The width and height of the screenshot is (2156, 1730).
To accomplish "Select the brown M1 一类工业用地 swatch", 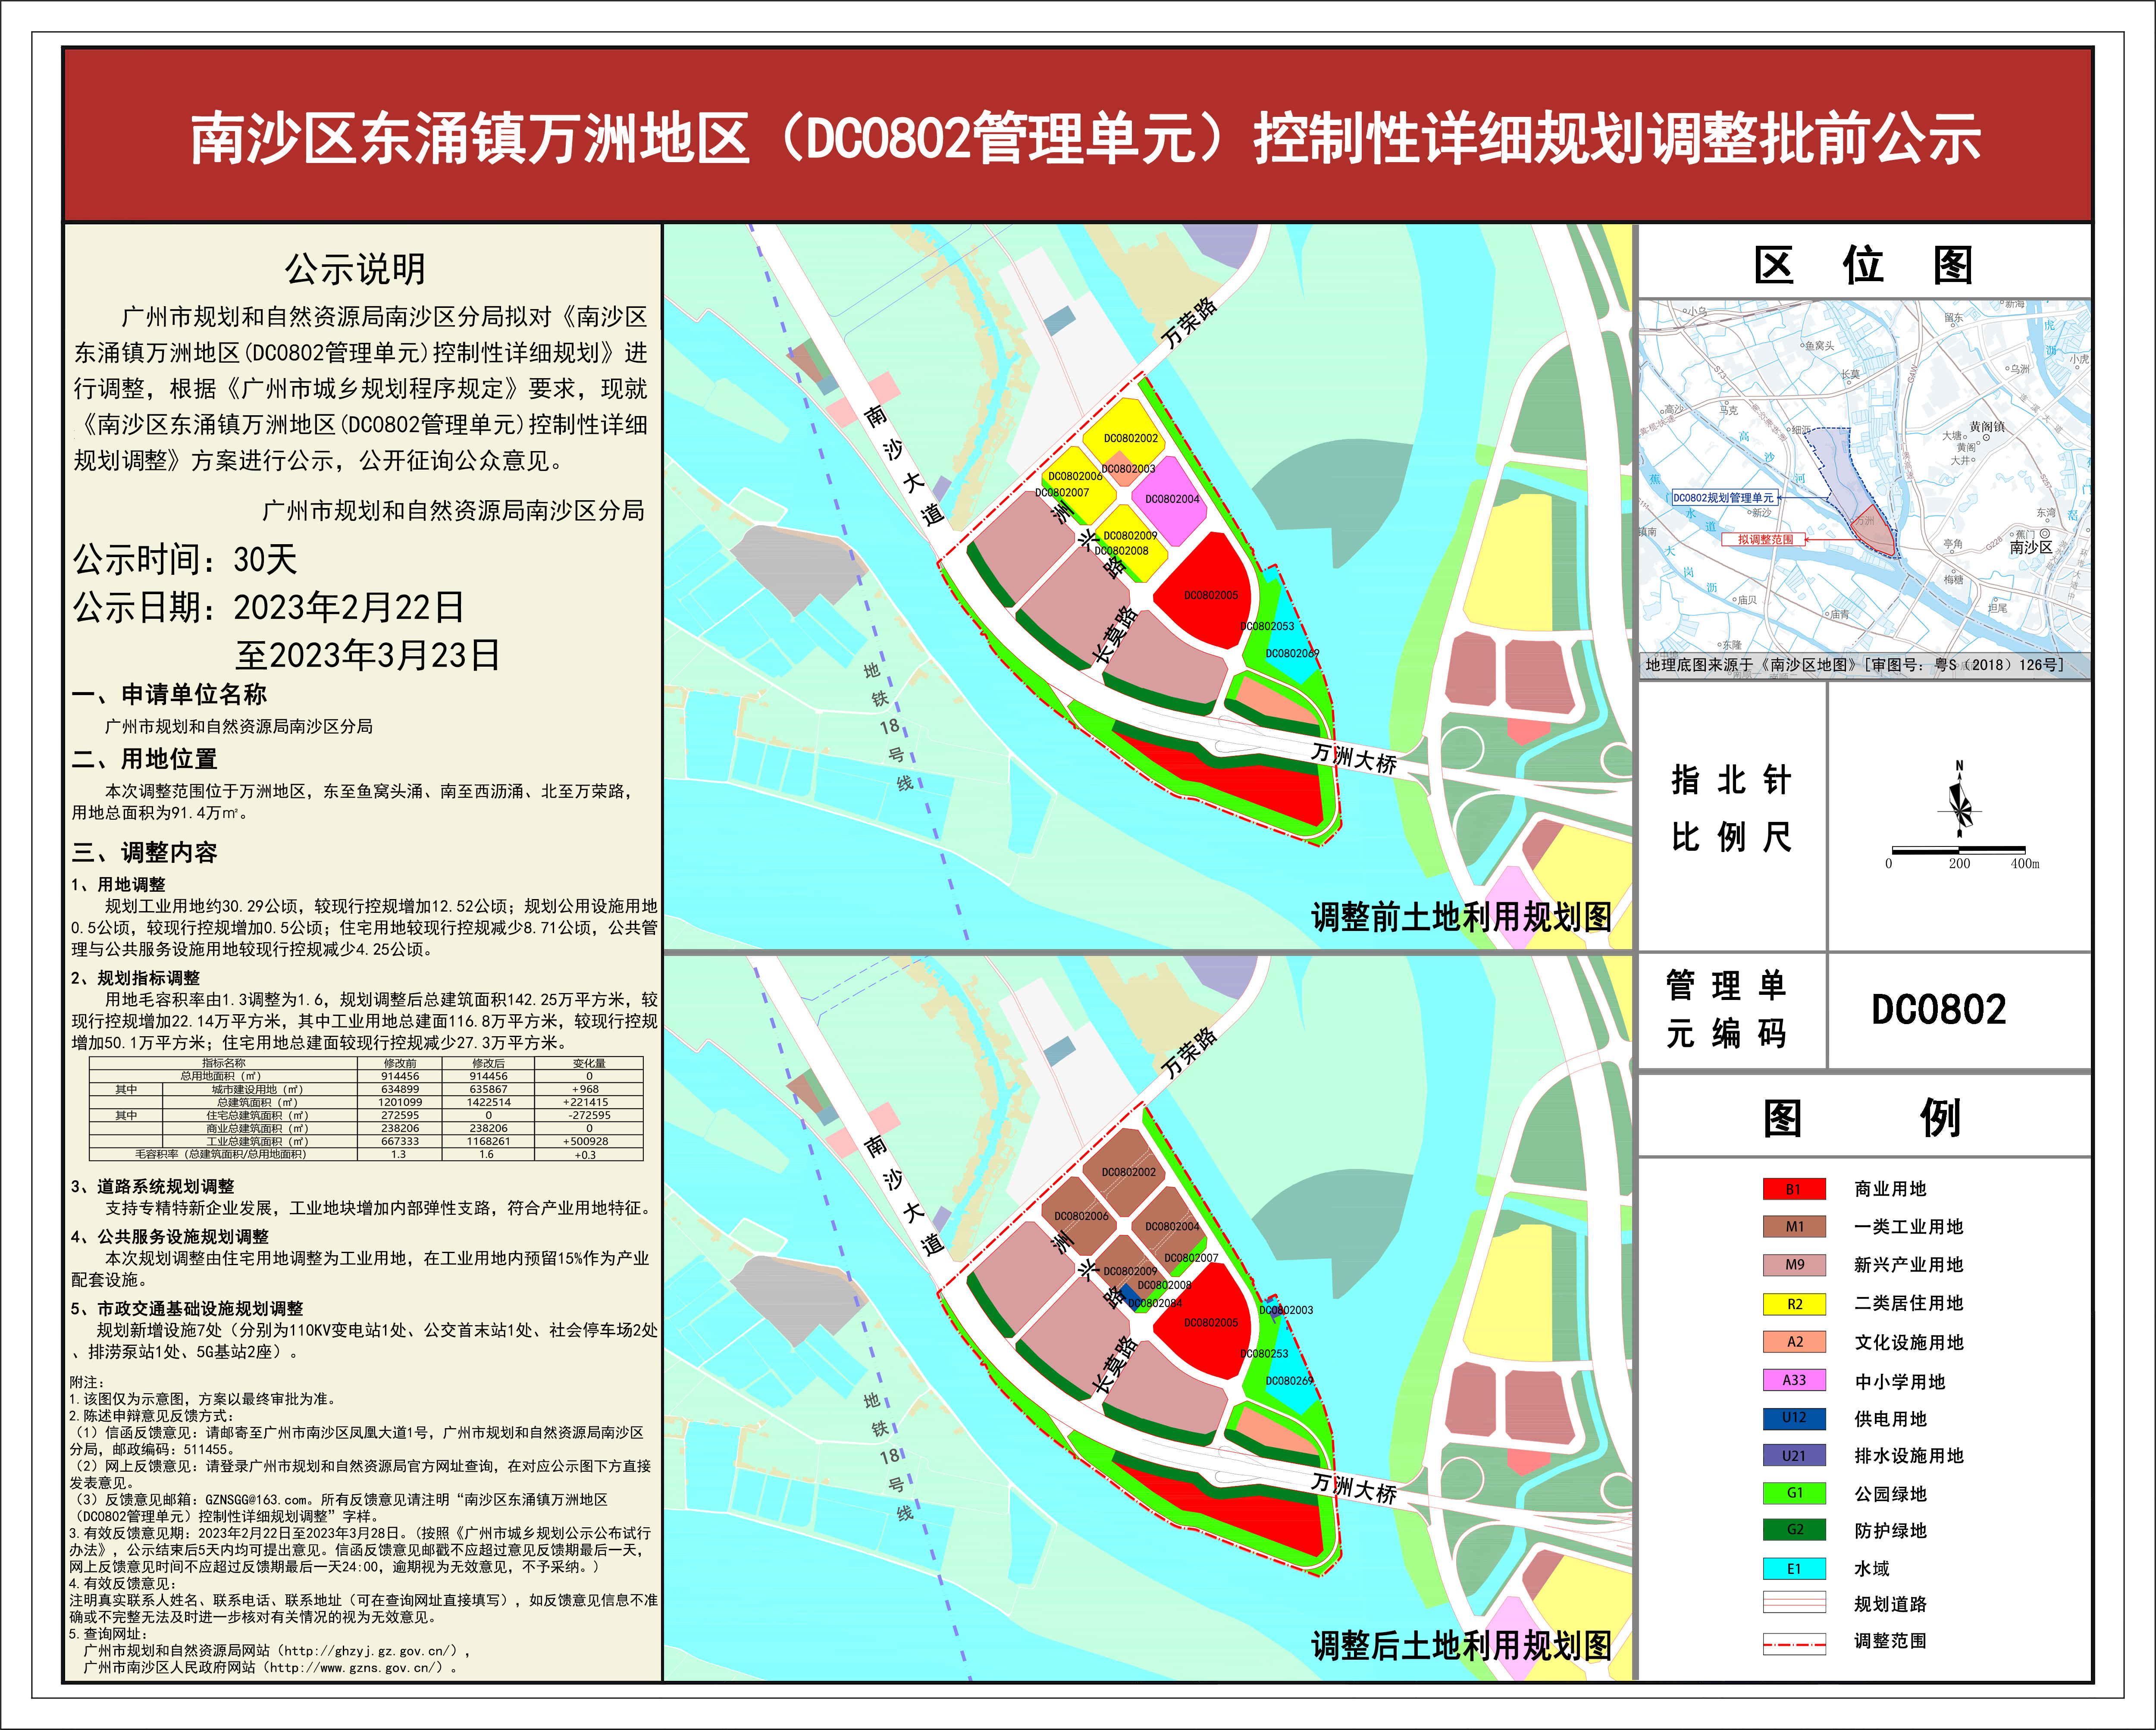I will tap(1794, 1227).
